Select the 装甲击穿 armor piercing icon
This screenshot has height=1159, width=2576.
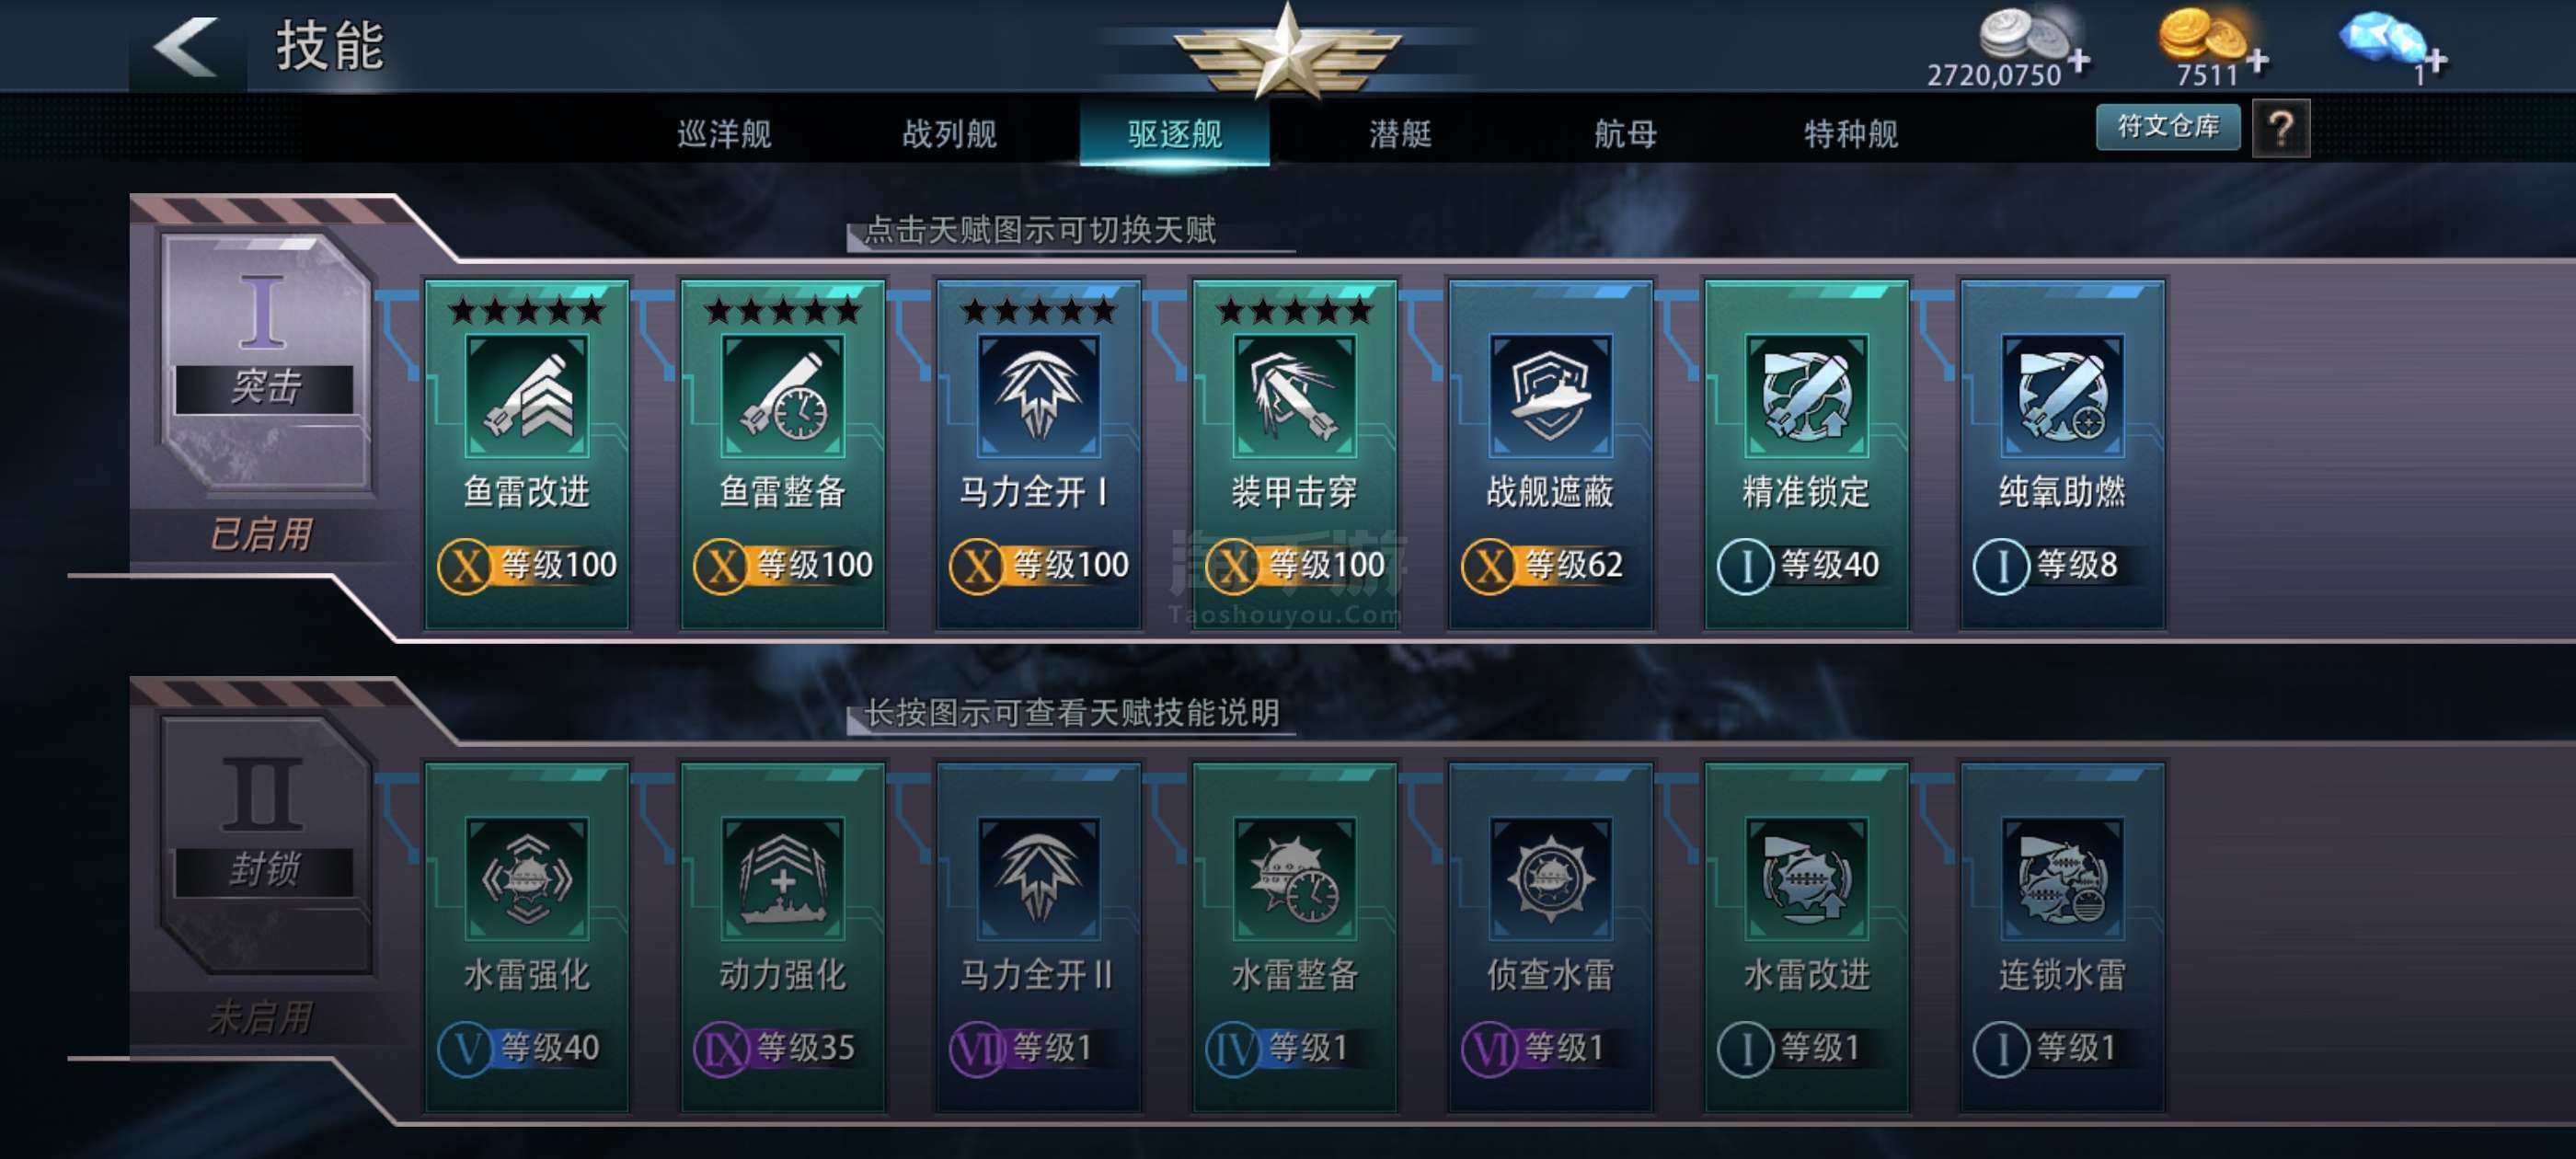[x=1295, y=395]
